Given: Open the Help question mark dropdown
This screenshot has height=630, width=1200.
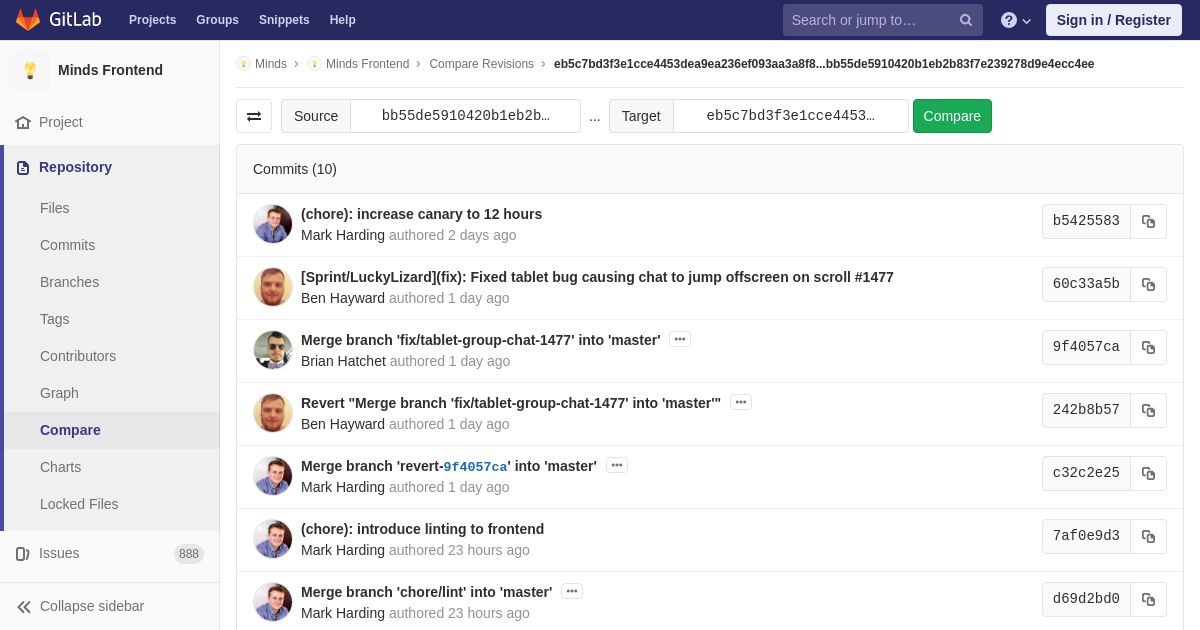Looking at the screenshot, I should tap(1016, 20).
